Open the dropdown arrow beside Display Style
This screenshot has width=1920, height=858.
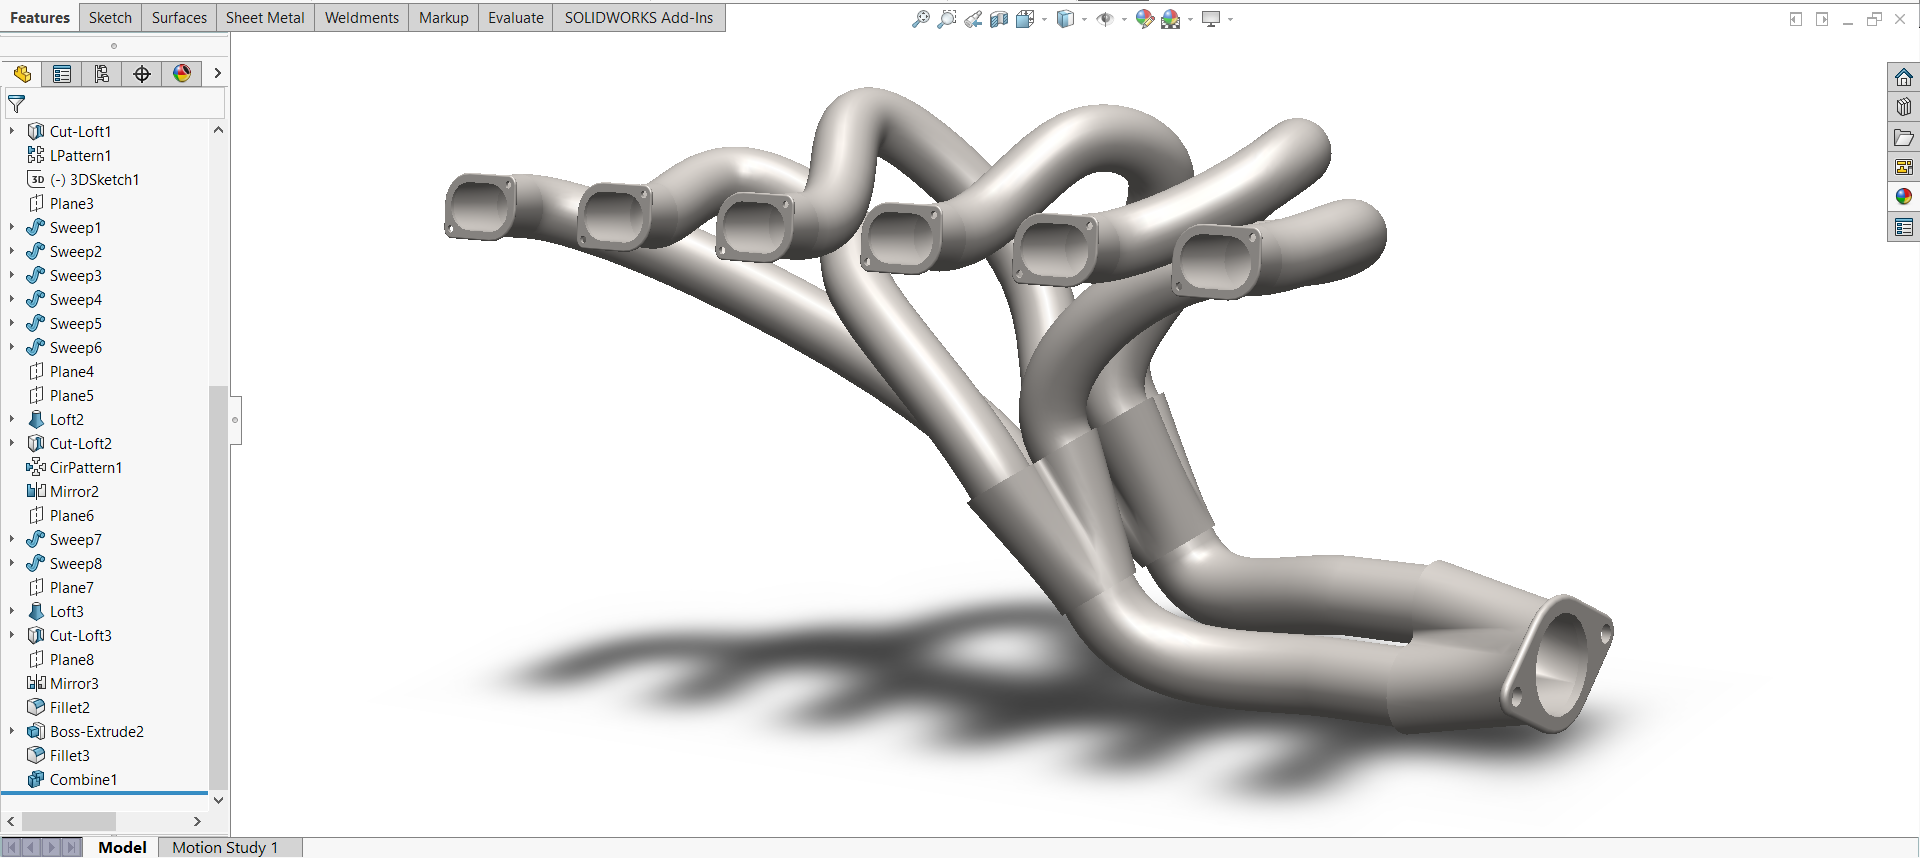1084,19
